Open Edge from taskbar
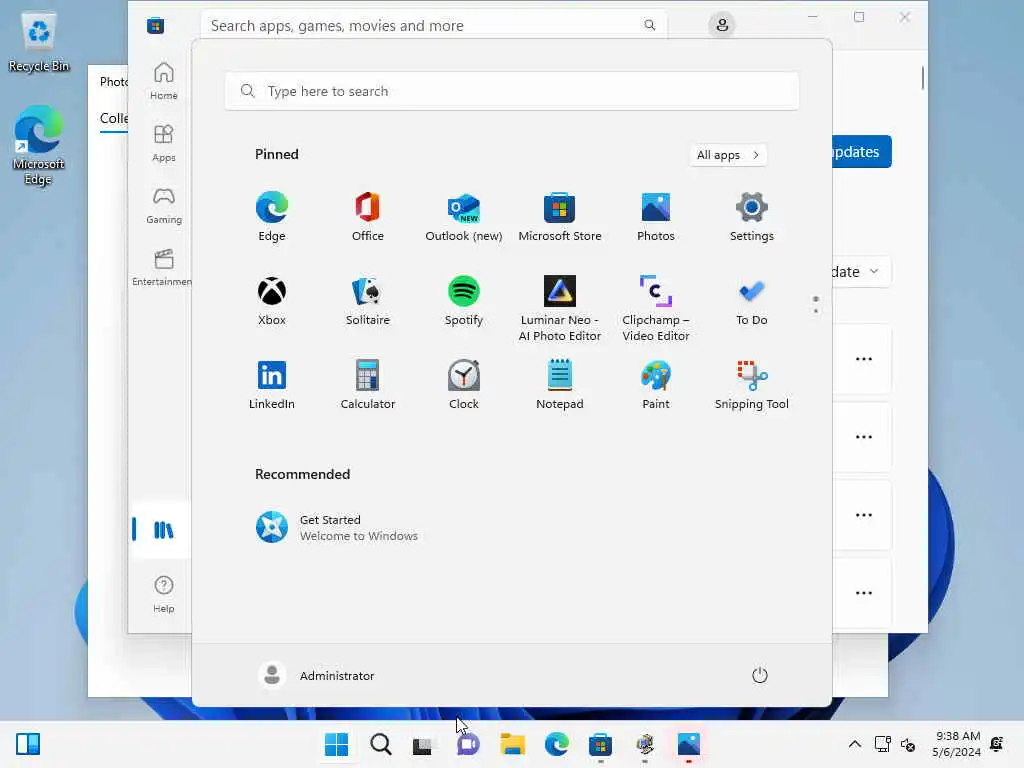Screen dimensions: 1024x768 (x=556, y=744)
